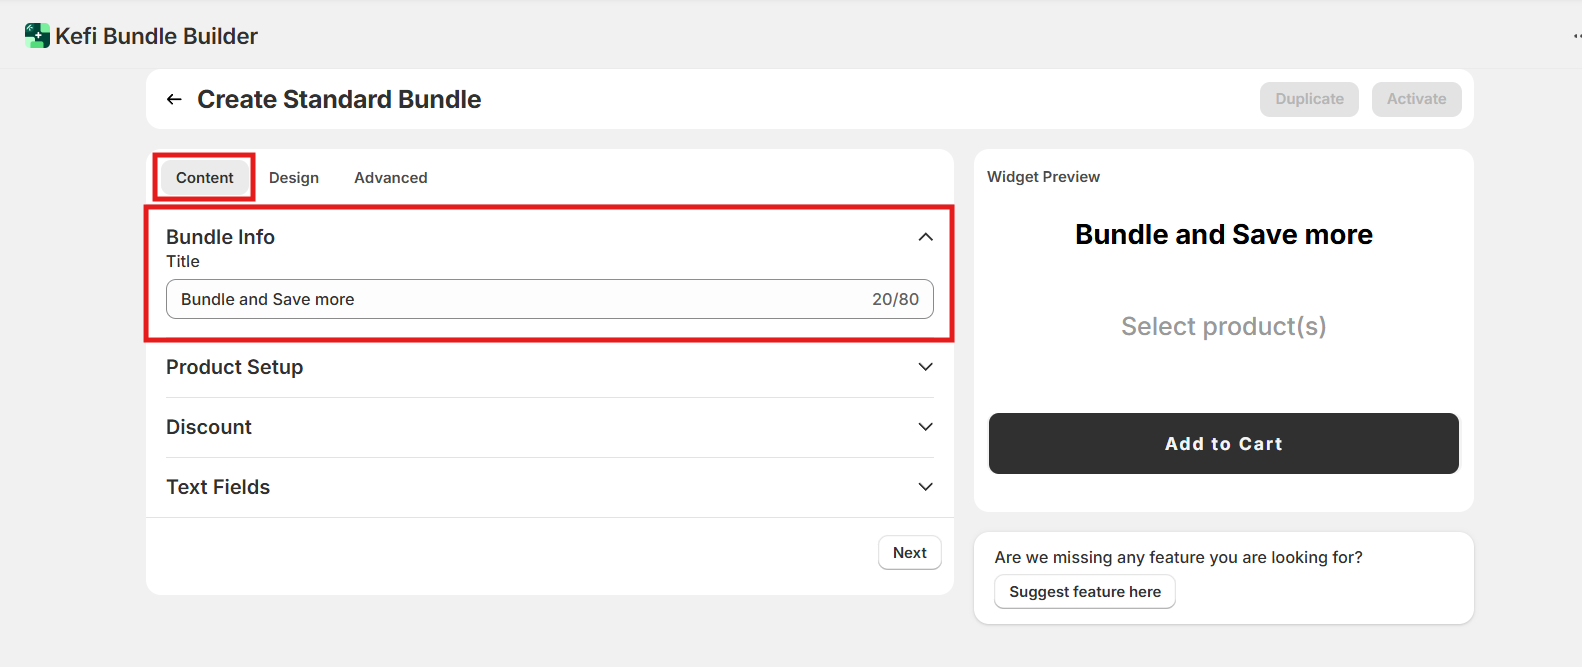
Task: Open the three-dot menu at top right
Action: pos(1576,36)
